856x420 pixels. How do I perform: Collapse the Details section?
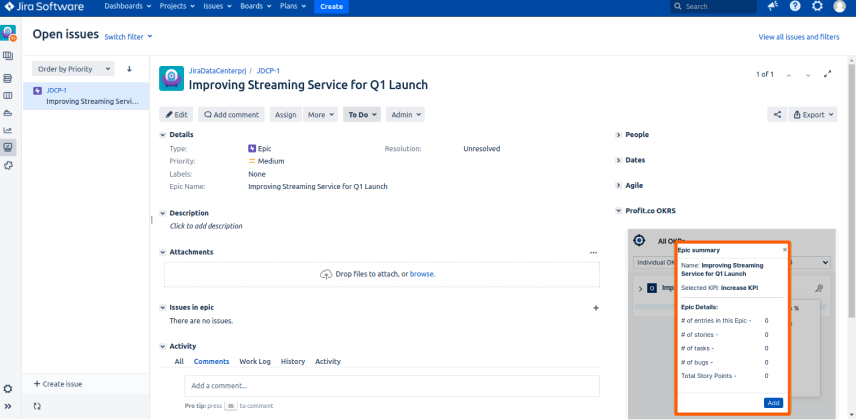[162, 135]
